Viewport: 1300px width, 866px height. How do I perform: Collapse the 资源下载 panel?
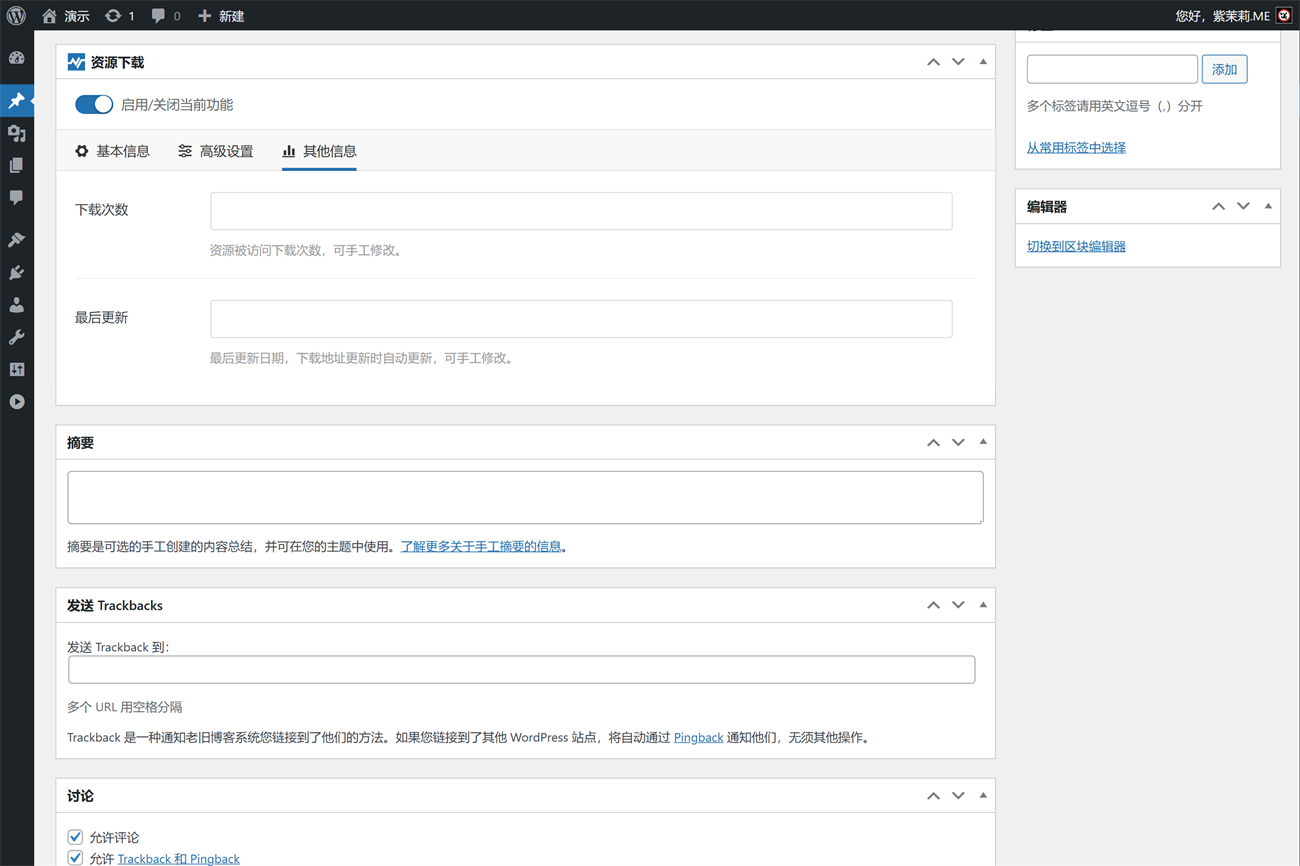click(x=983, y=62)
